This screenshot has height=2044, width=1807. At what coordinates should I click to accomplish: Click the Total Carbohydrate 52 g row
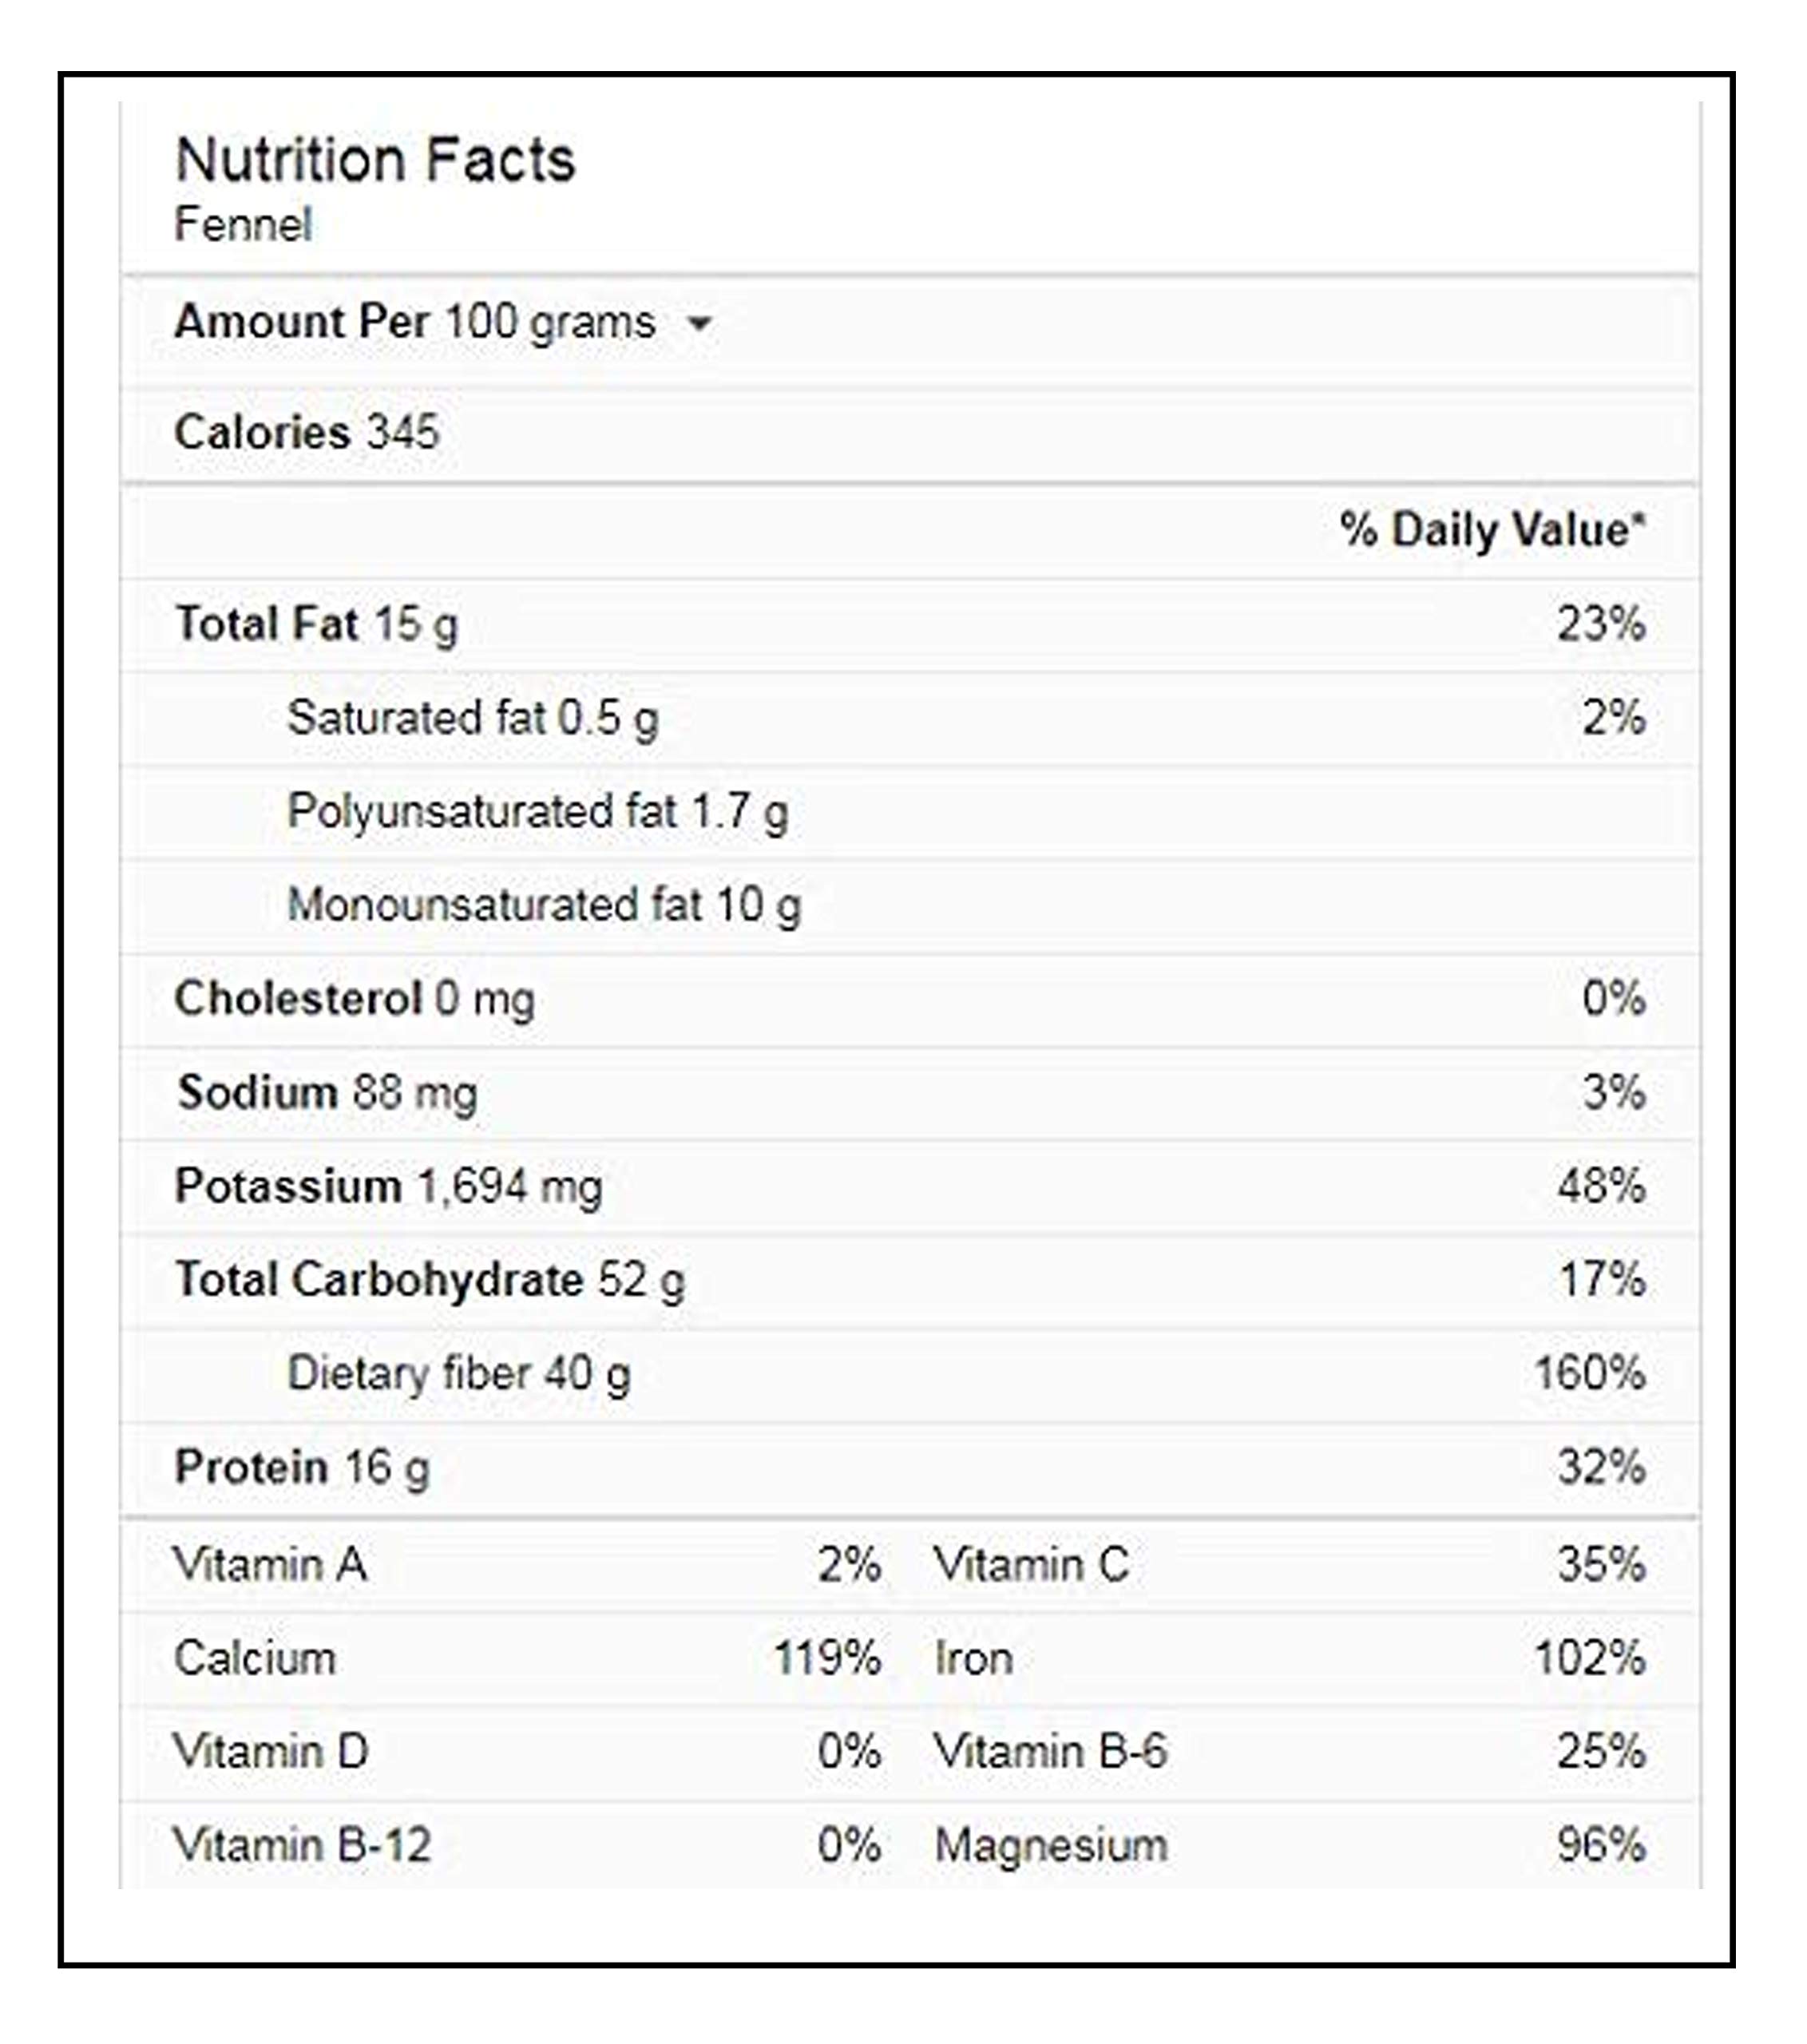click(910, 1281)
